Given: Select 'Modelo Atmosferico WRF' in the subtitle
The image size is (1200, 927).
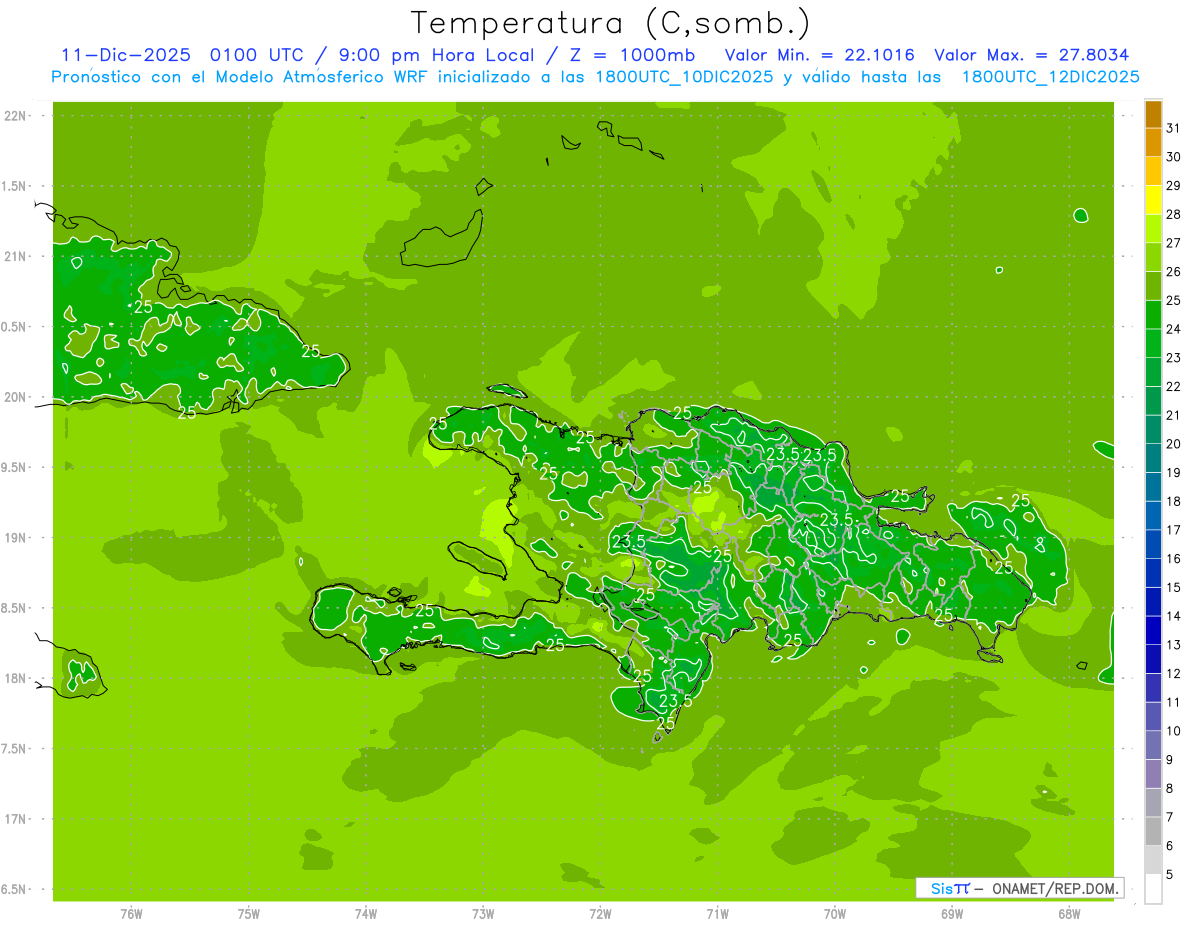Looking at the screenshot, I should tap(320, 76).
